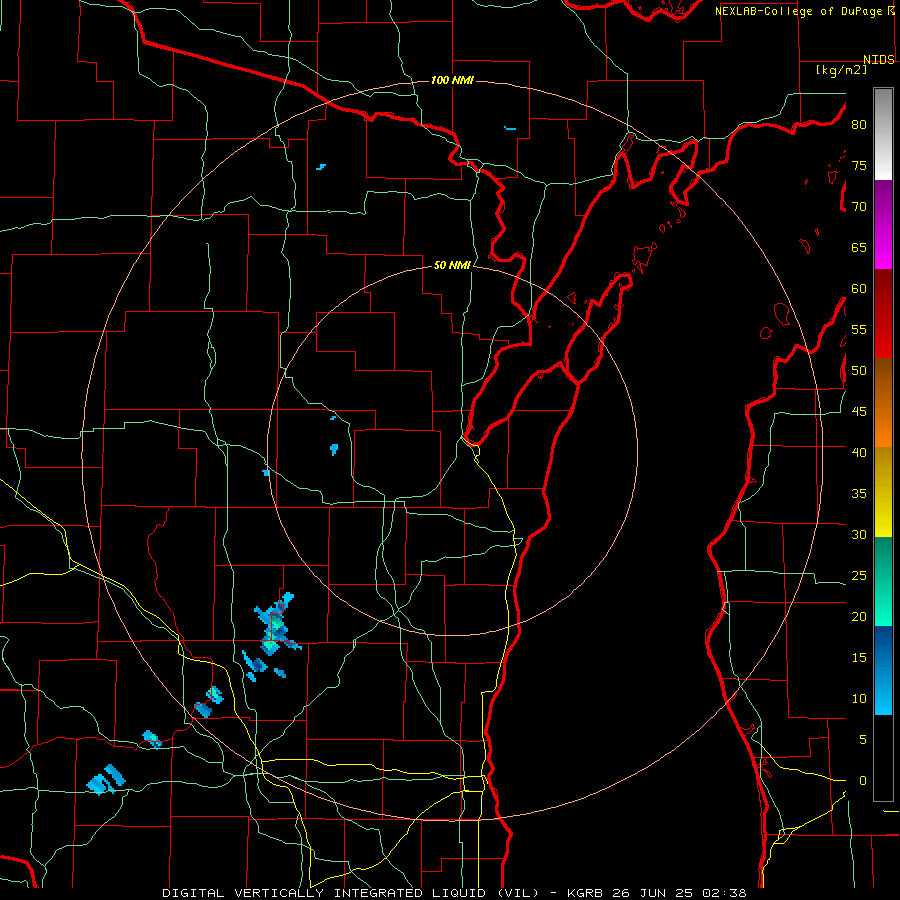Click the white-gray top band of color scale
The height and width of the screenshot is (900, 900).
pos(883,135)
